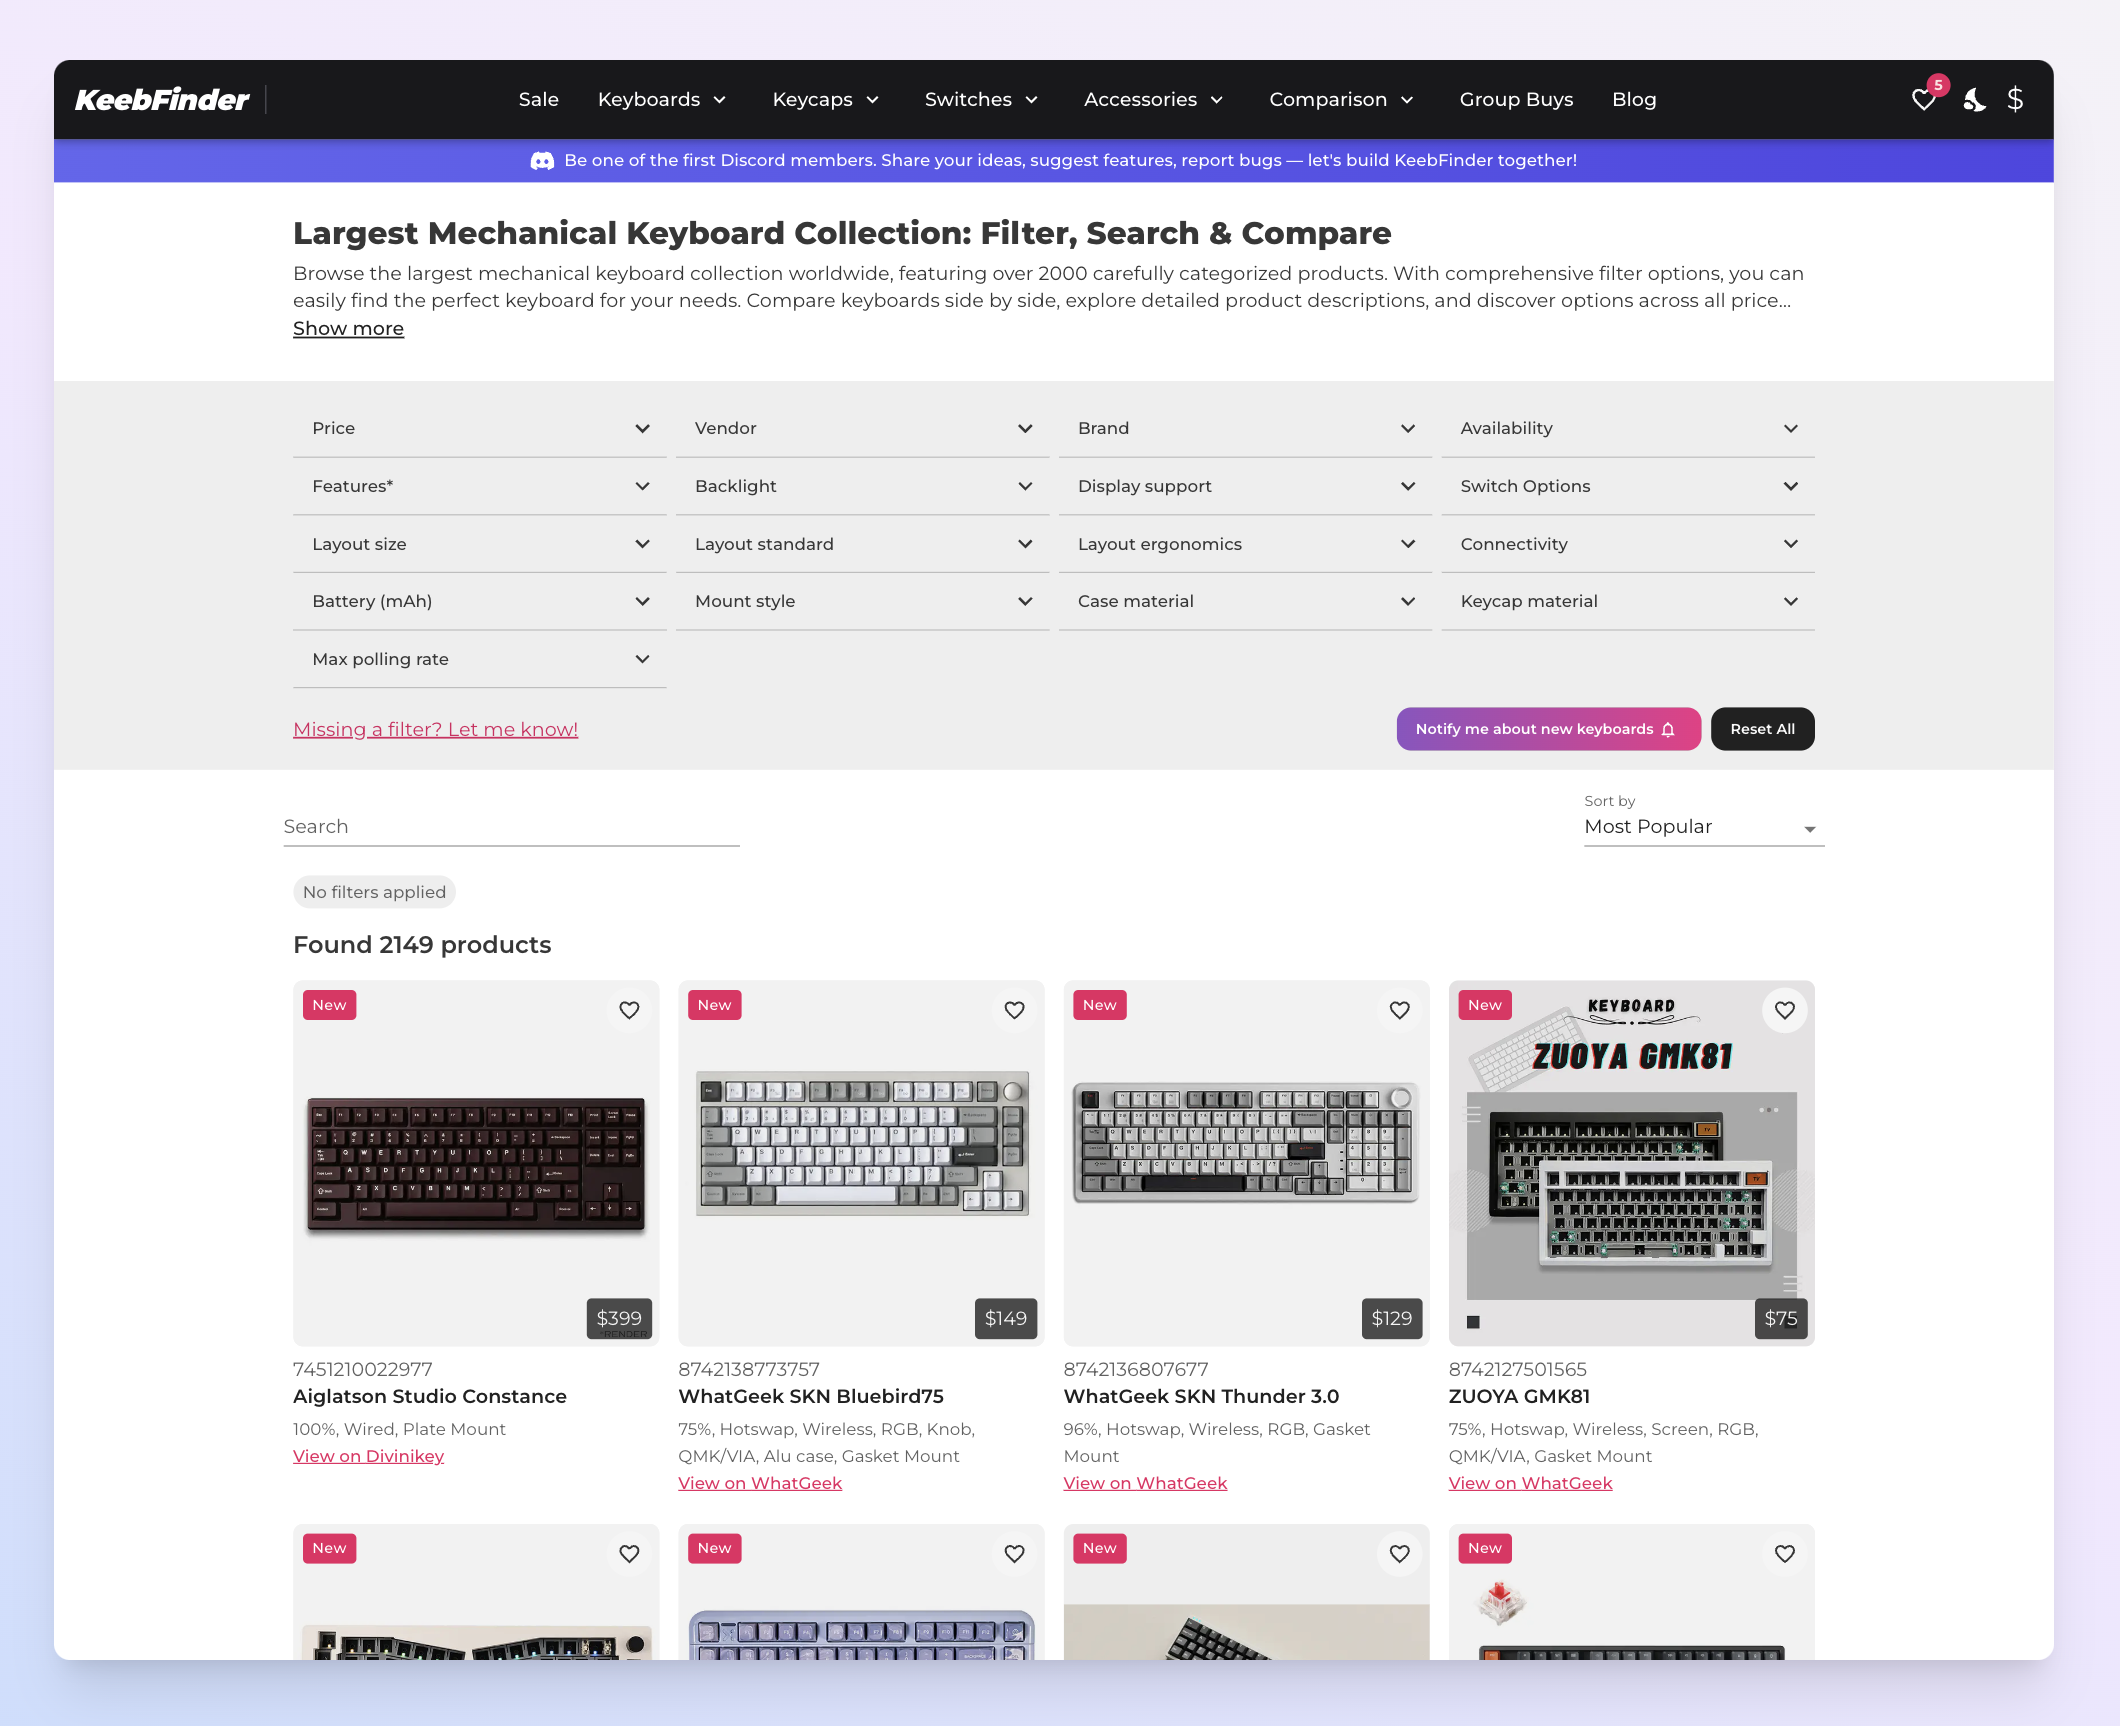Open the Keycaps menu
The width and height of the screenshot is (2120, 1726).
coord(826,100)
